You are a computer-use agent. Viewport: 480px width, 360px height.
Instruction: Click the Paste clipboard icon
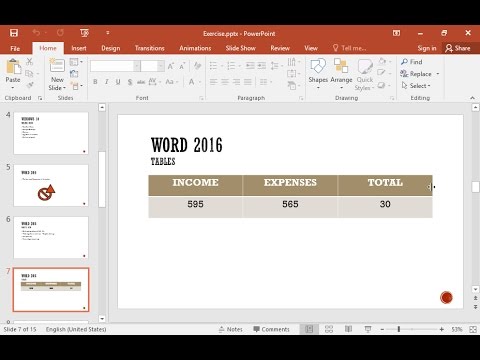[13, 66]
